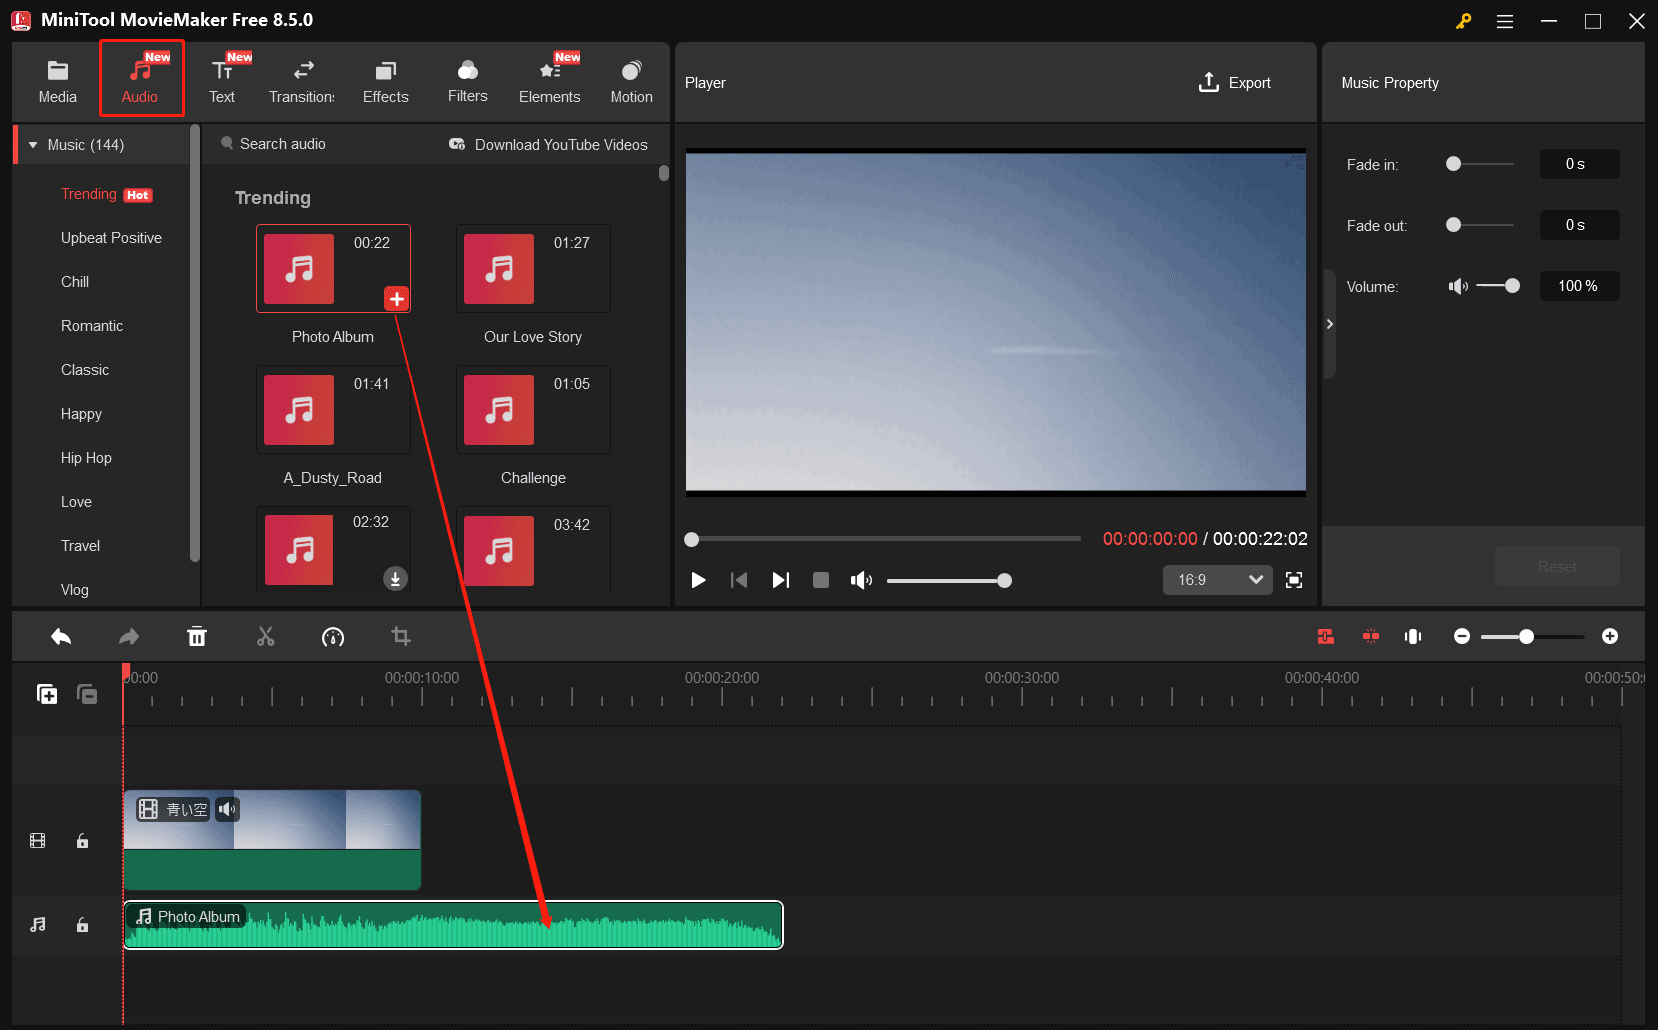The width and height of the screenshot is (1658, 1030).
Task: Collapse the Music (144) category
Action: coord(35,144)
